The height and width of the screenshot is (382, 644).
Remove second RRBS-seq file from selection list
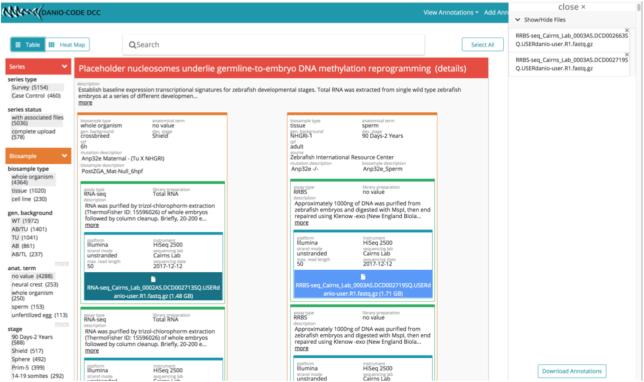627,55
